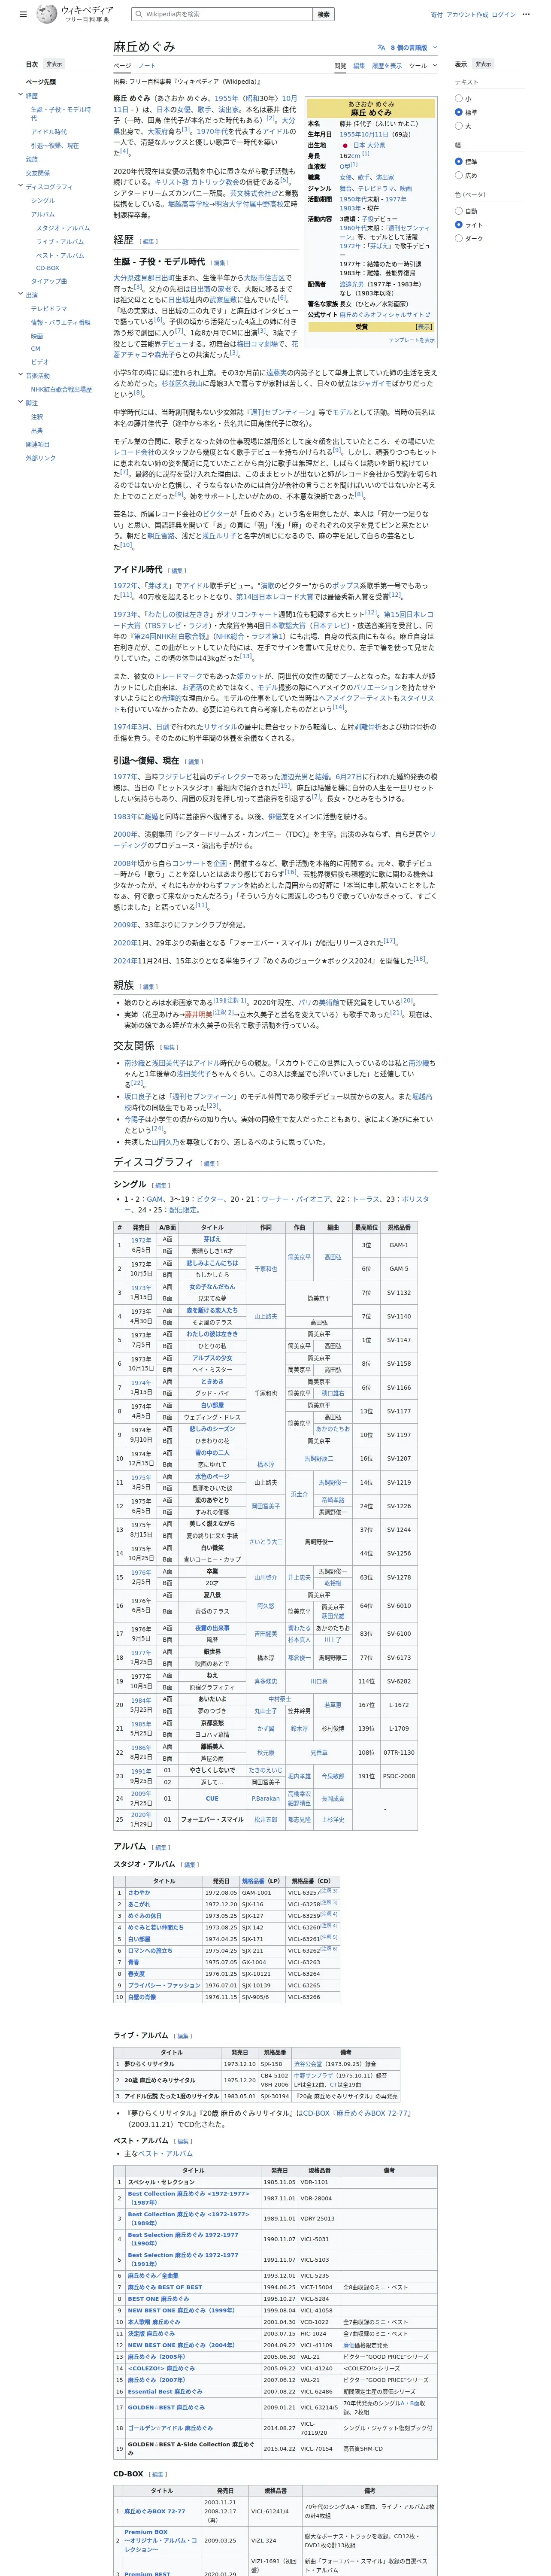The height and width of the screenshot is (2576, 551).
Task: Click the アカウント作成 link
Action: (x=467, y=15)
